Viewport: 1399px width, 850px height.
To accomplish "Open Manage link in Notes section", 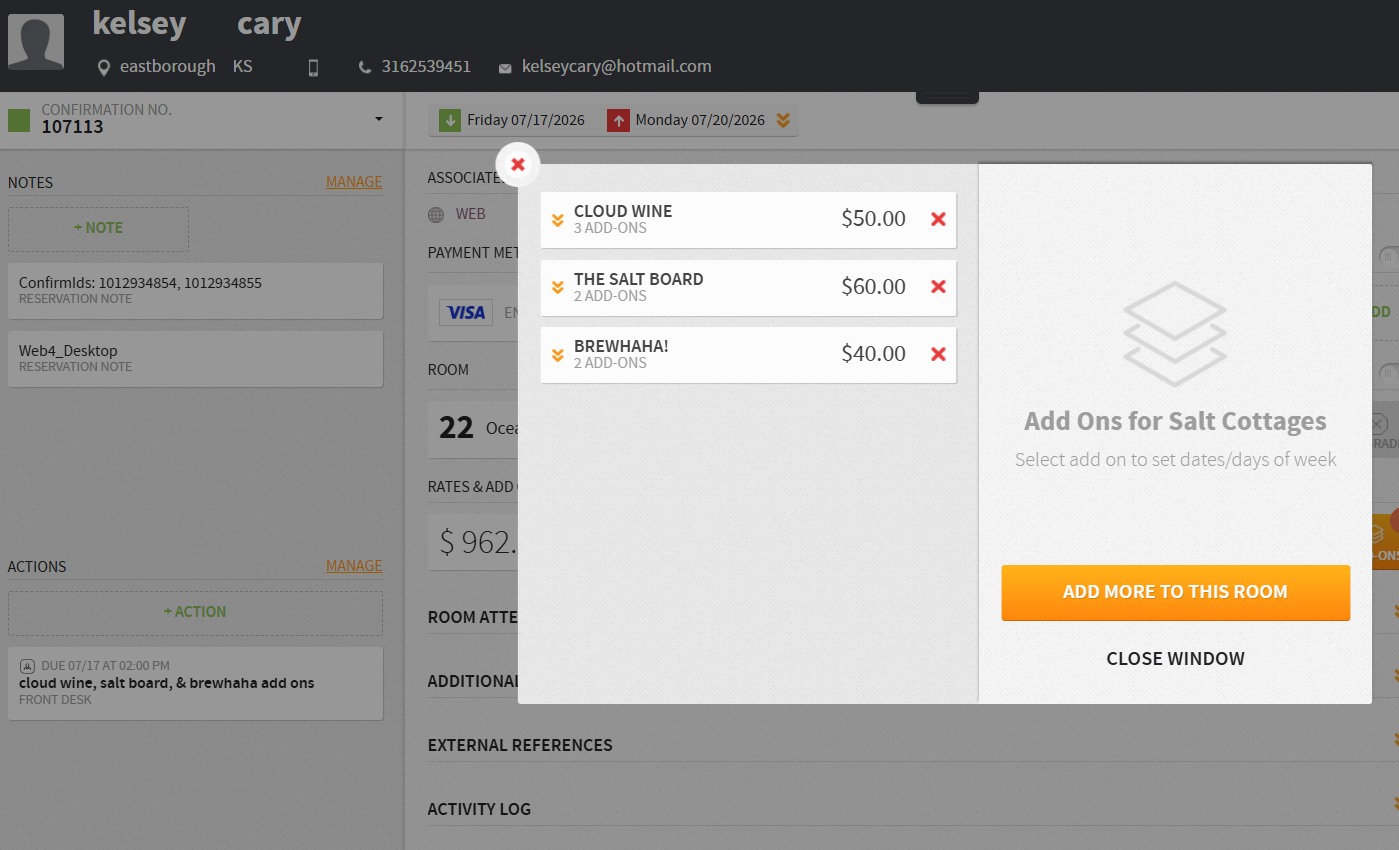I will pyautogui.click(x=354, y=182).
